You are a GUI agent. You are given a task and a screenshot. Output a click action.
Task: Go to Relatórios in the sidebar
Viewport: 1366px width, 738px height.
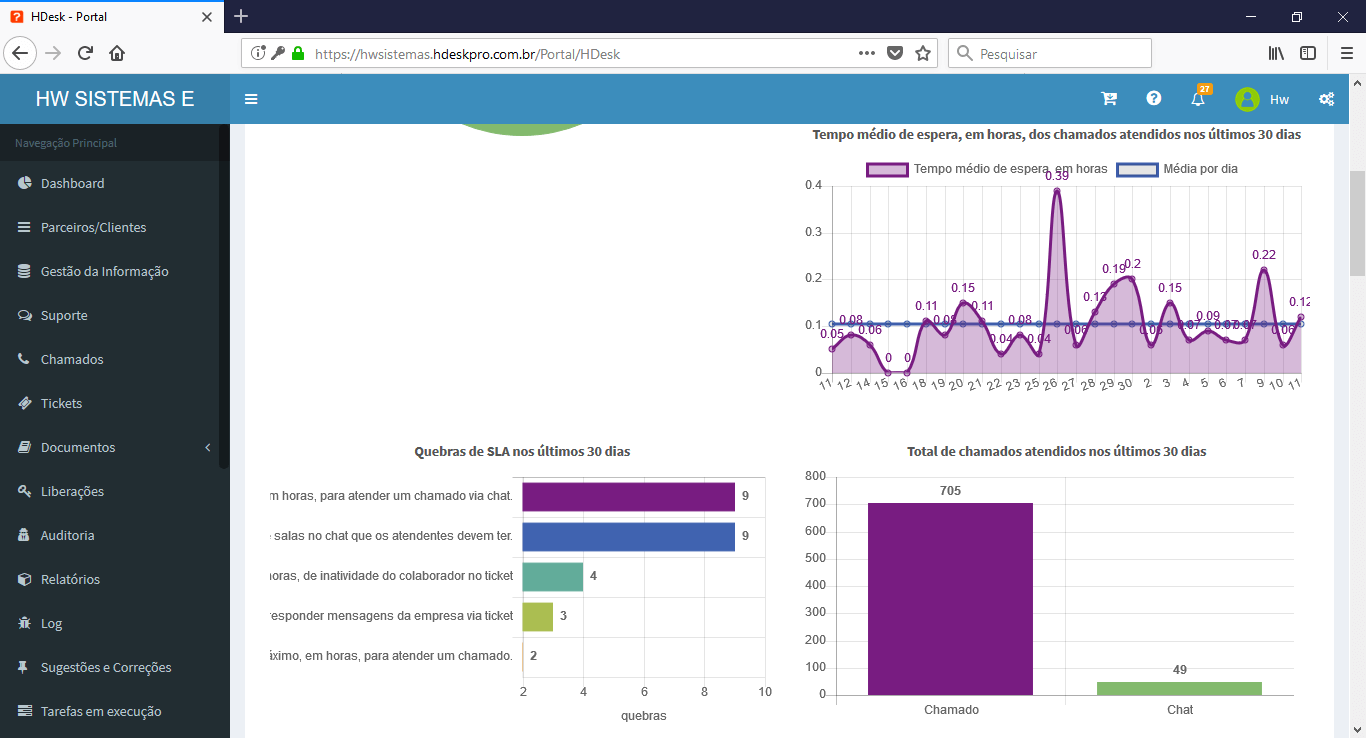tap(70, 579)
